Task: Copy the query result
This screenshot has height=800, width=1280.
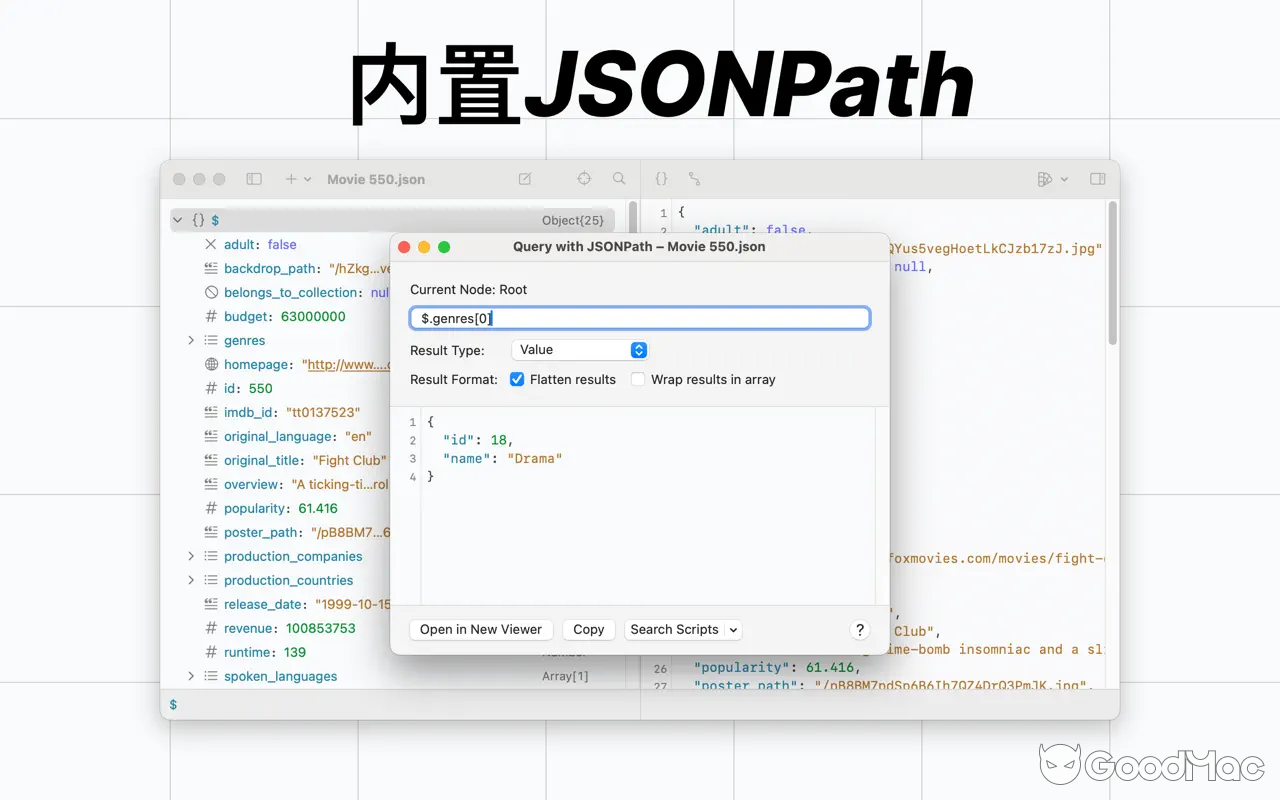Action: (x=588, y=629)
